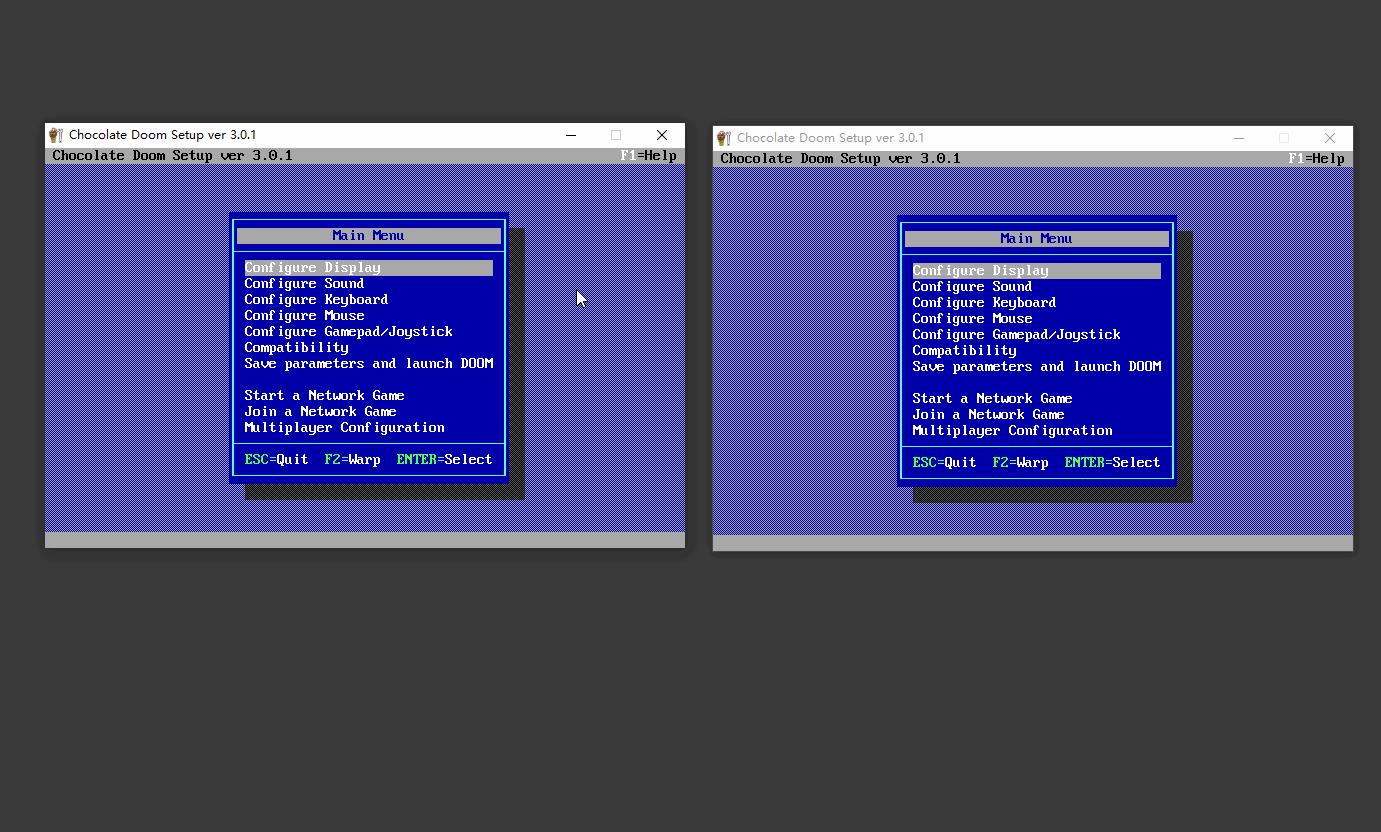Open Multiplayer Configuration in the right window
The width and height of the screenshot is (1381, 832).
pos(1012,431)
